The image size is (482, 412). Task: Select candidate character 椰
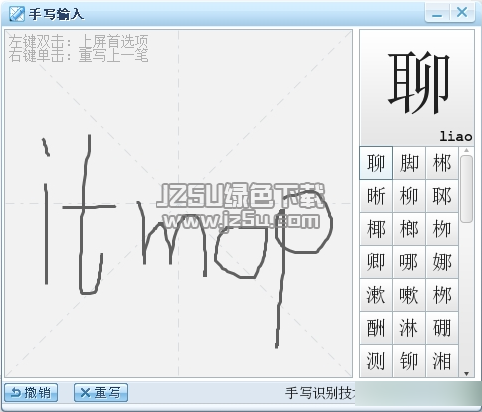(x=376, y=229)
